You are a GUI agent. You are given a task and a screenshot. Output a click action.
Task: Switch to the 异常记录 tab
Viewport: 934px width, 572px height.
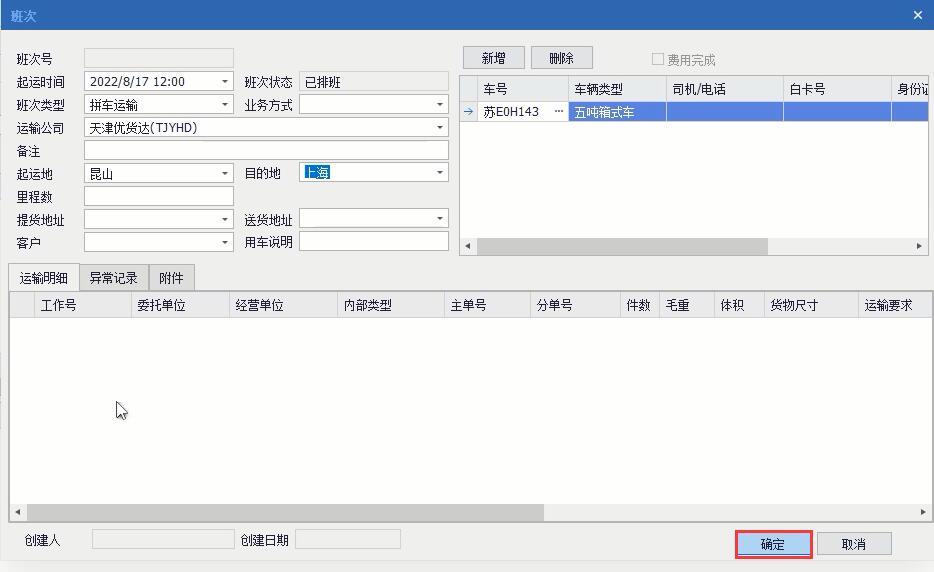(113, 278)
